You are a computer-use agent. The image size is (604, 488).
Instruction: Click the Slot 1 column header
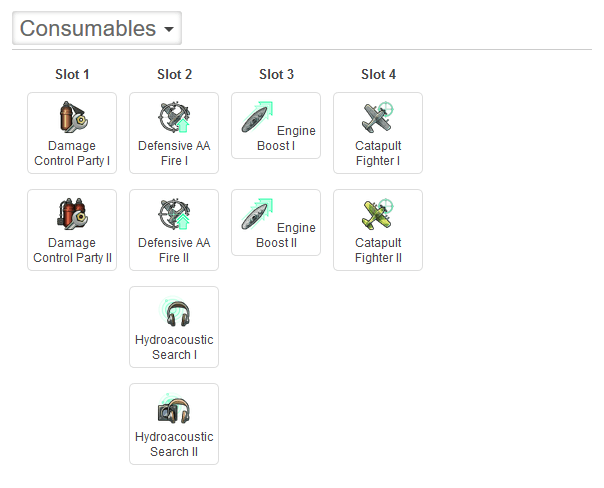pos(72,74)
